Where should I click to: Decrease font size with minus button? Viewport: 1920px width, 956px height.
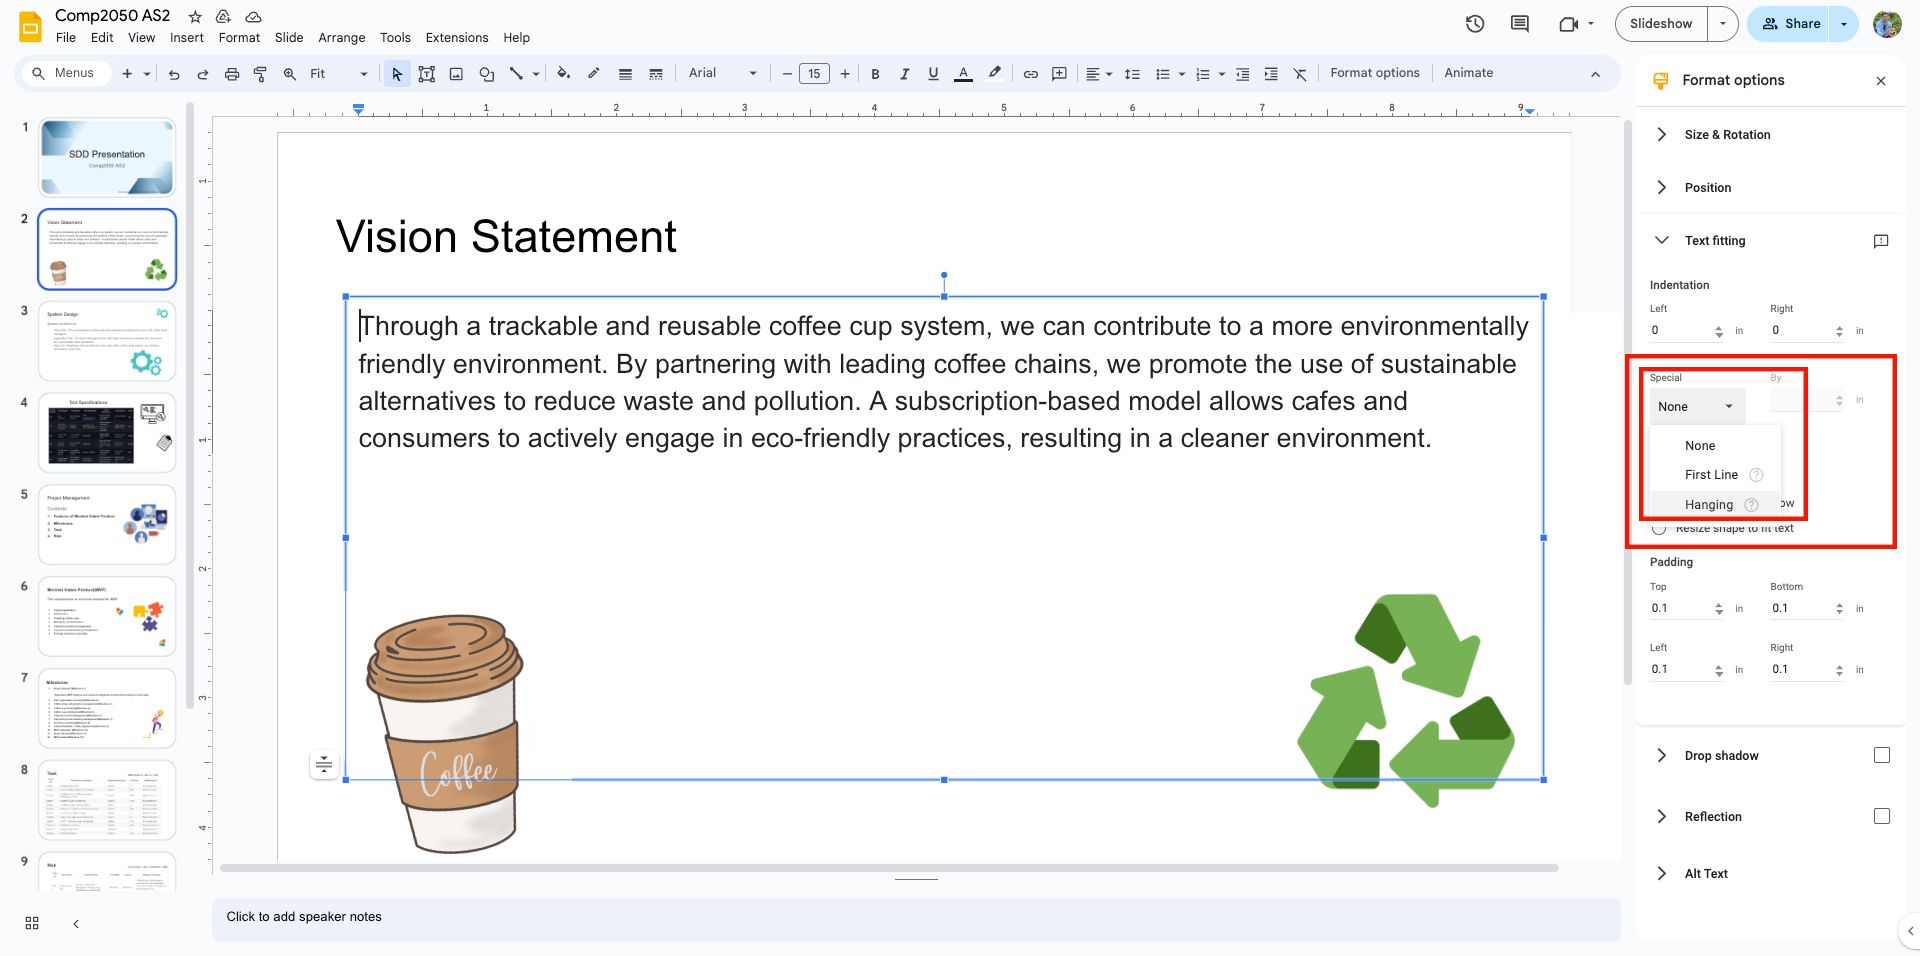[787, 73]
